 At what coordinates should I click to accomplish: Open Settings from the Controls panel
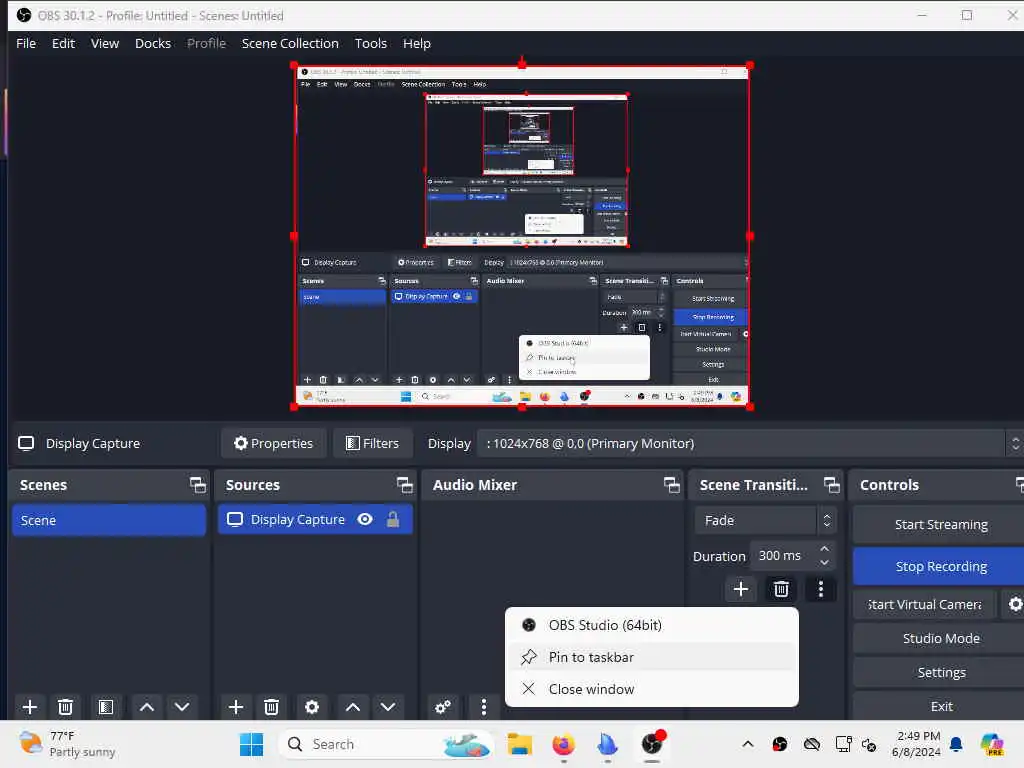[x=940, y=673]
